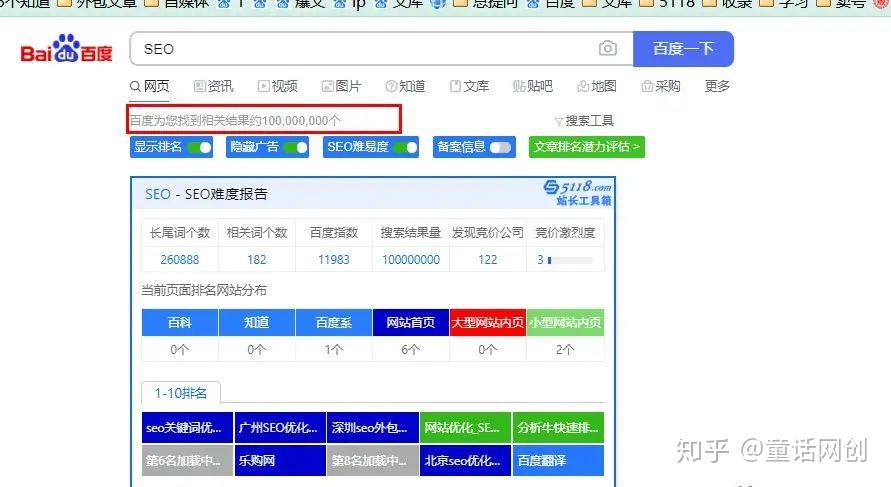
Task: Click the 第6名加载中 tile
Action: [187, 460]
